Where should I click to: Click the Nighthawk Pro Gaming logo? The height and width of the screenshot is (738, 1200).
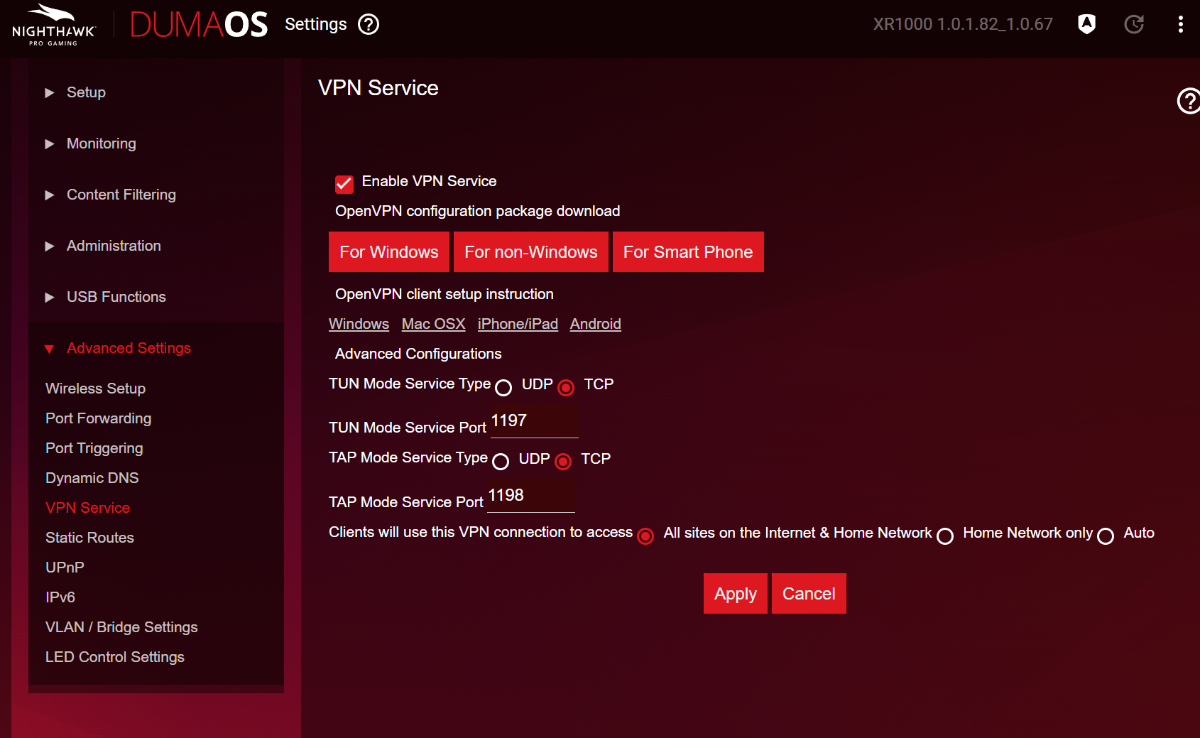(x=54, y=25)
